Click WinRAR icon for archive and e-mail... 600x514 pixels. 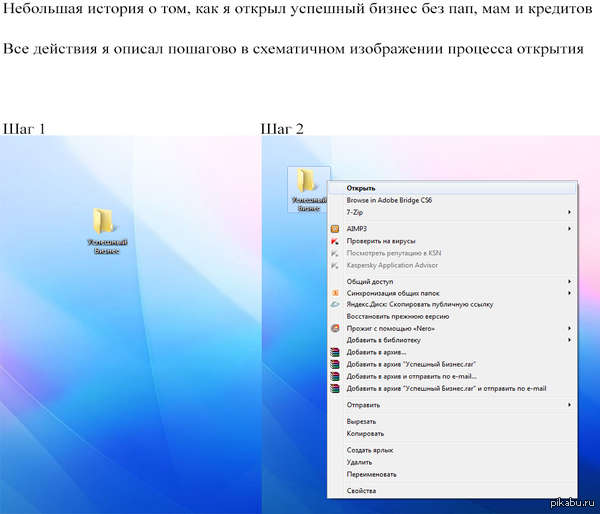pos(335,377)
